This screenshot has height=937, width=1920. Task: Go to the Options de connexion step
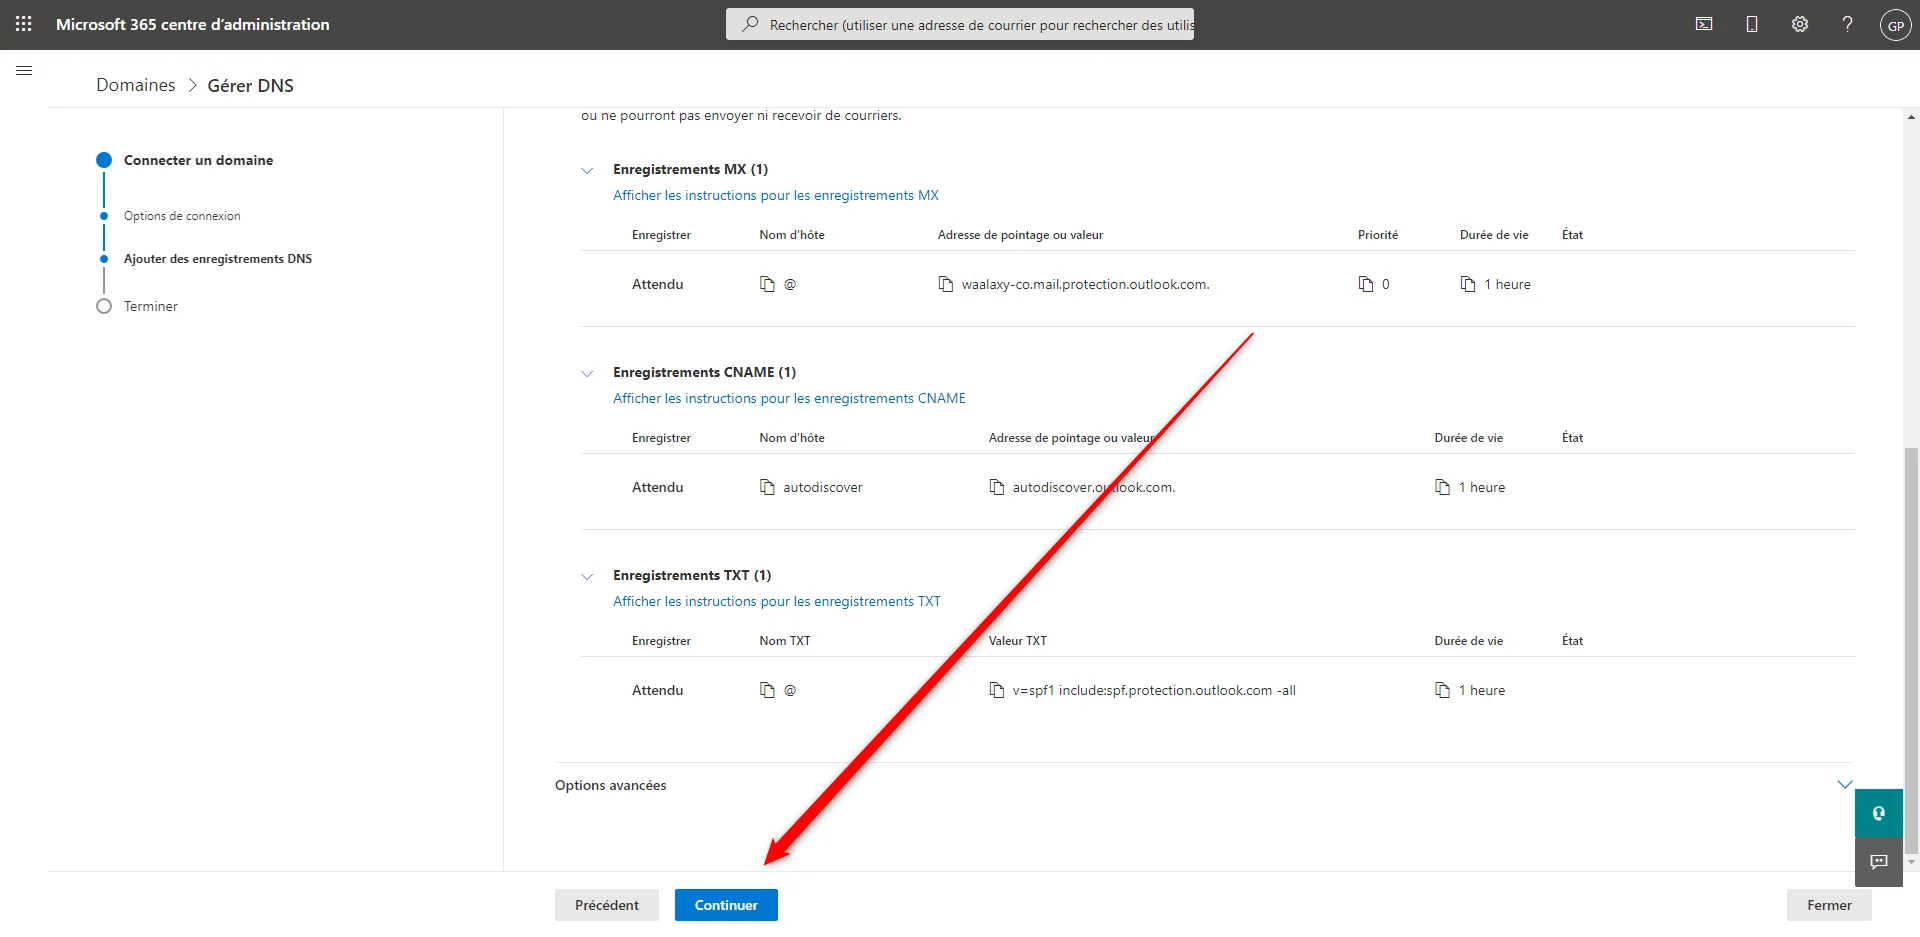[x=182, y=216]
